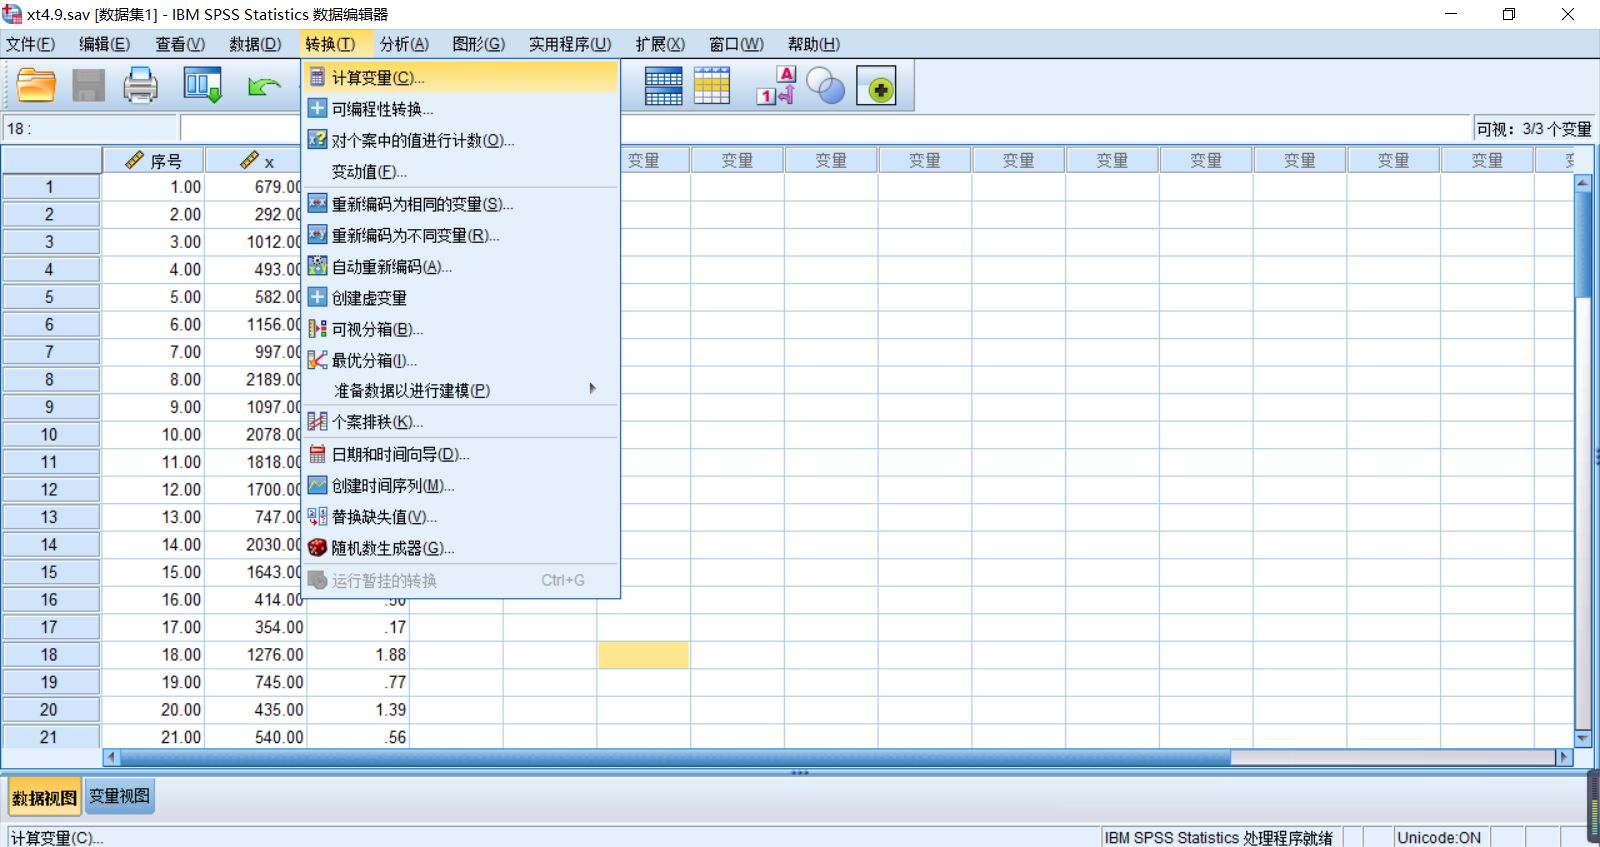Select row header 1

tap(50, 187)
